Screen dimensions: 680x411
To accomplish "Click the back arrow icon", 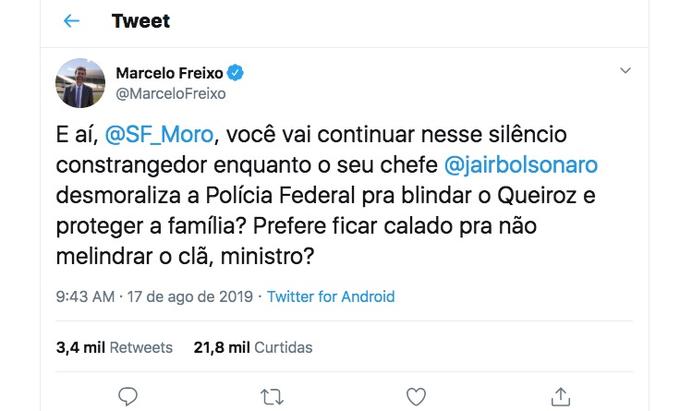I will click(71, 21).
